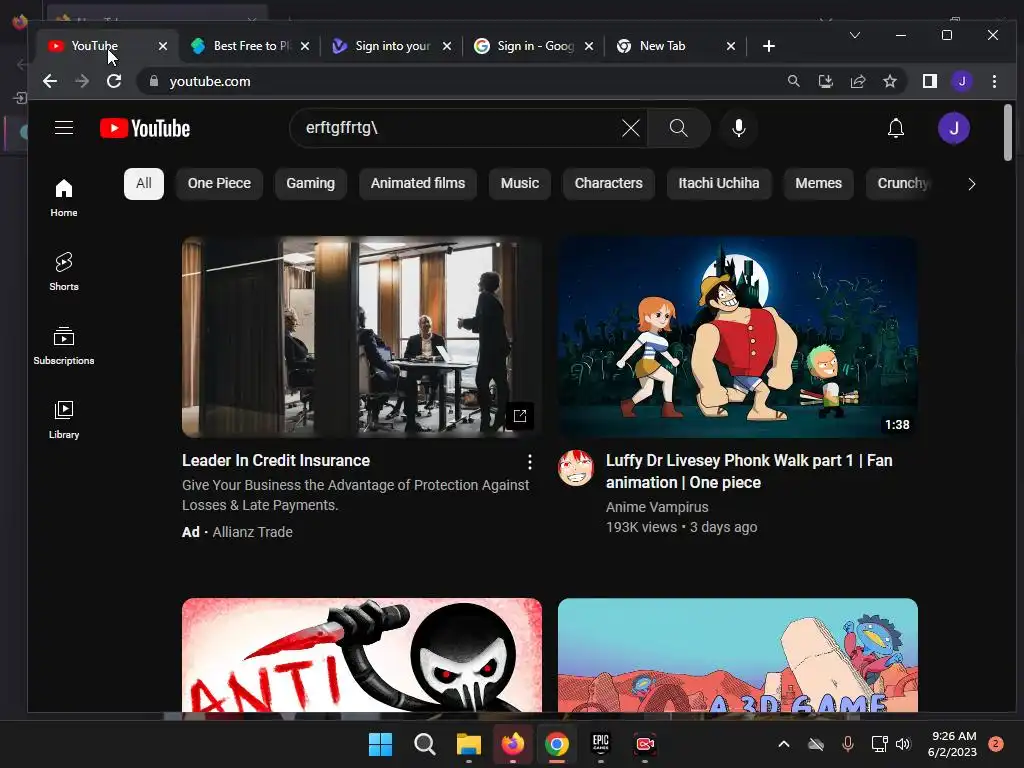1024x768 pixels.
Task: Open the notifications bell
Action: click(x=896, y=128)
